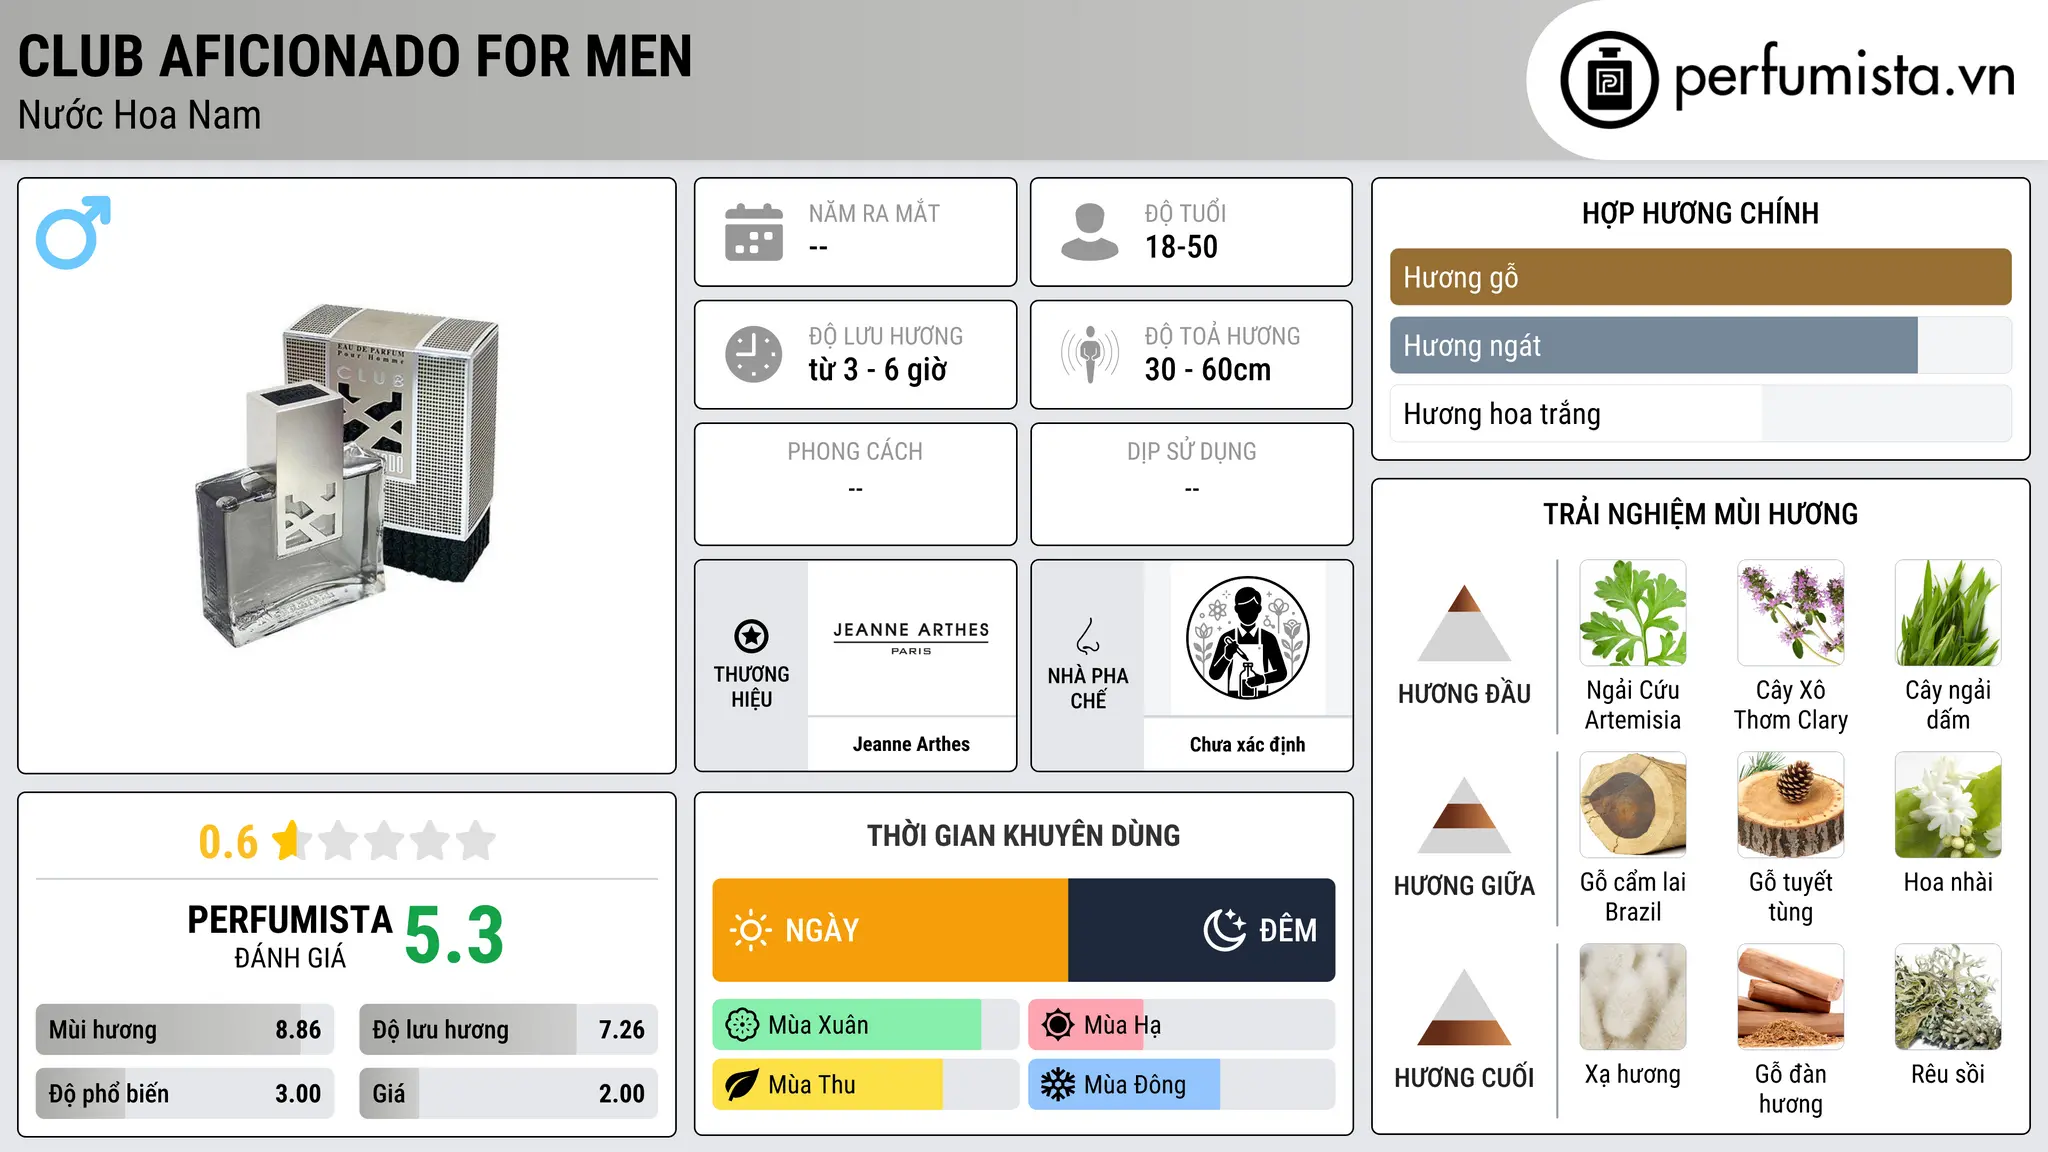2048x1152 pixels.
Task: Click the perfume bottle product photo
Action: click(347, 476)
